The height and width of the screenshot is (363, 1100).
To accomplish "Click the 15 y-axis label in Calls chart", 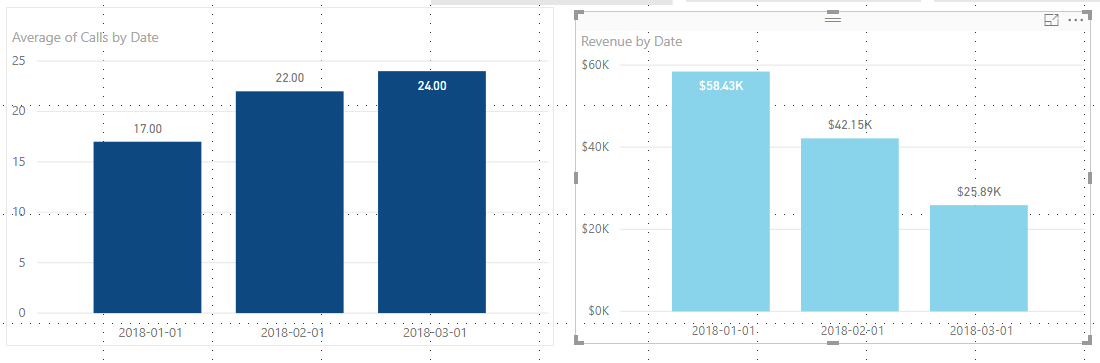I will pos(20,162).
